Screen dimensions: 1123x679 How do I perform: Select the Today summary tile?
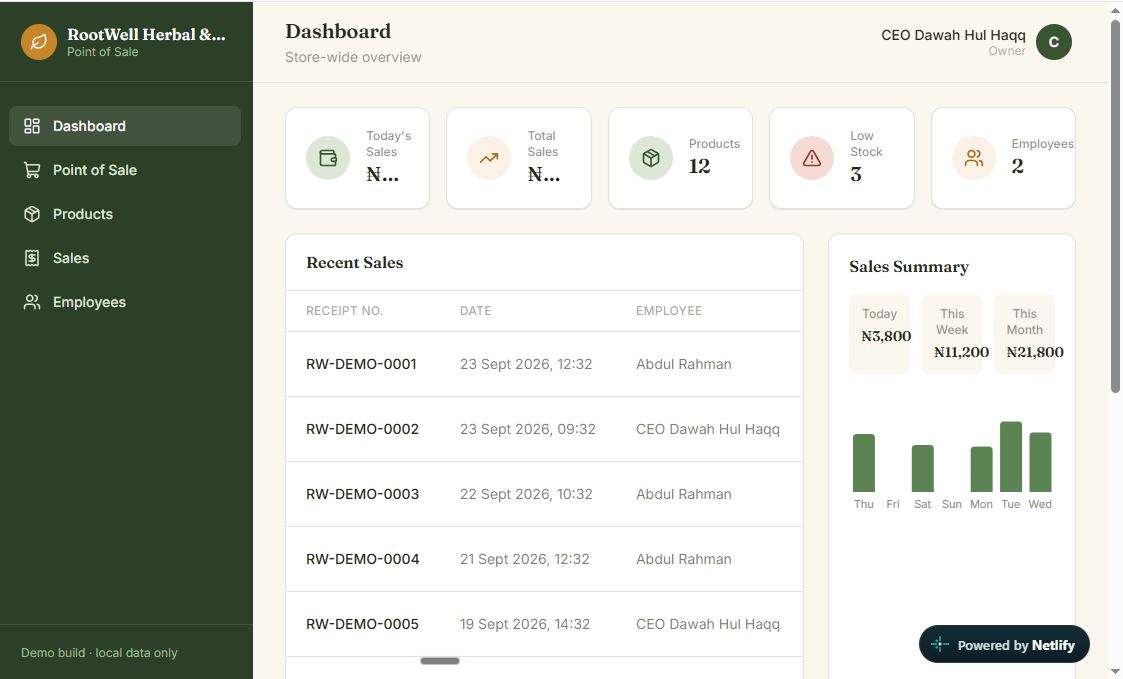879,334
